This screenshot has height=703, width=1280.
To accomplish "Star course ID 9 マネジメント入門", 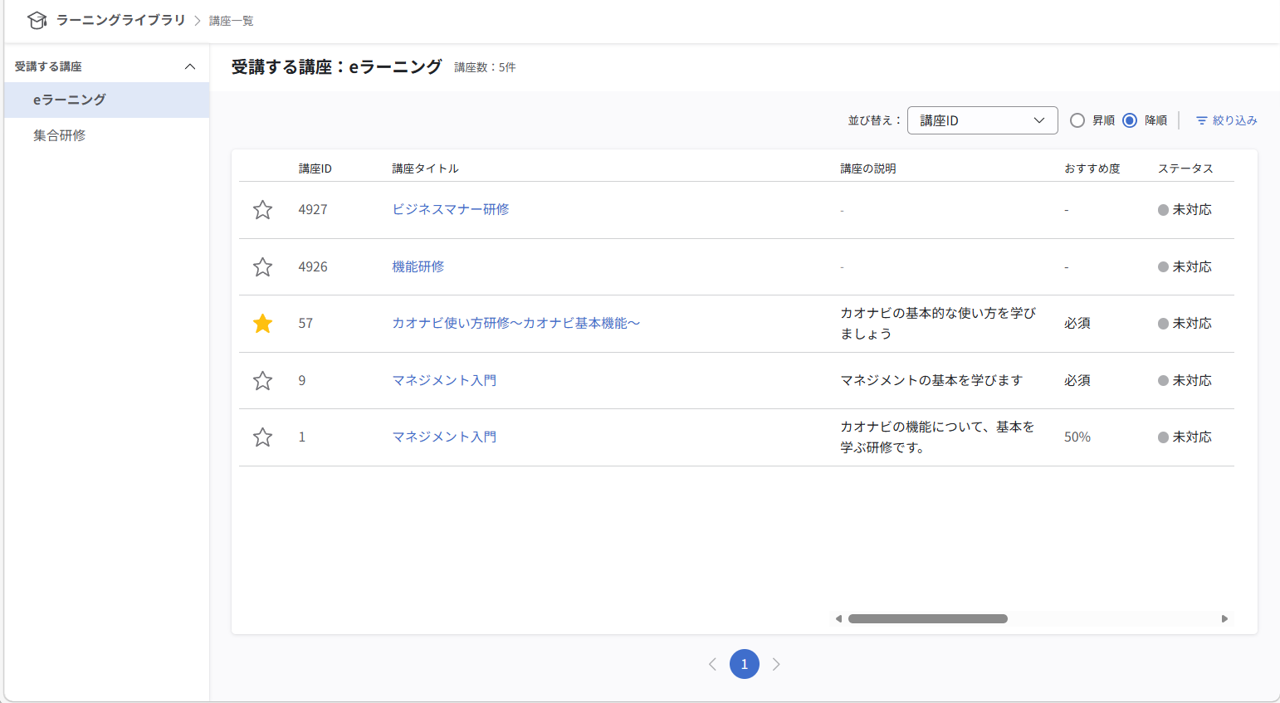I will coord(262,381).
